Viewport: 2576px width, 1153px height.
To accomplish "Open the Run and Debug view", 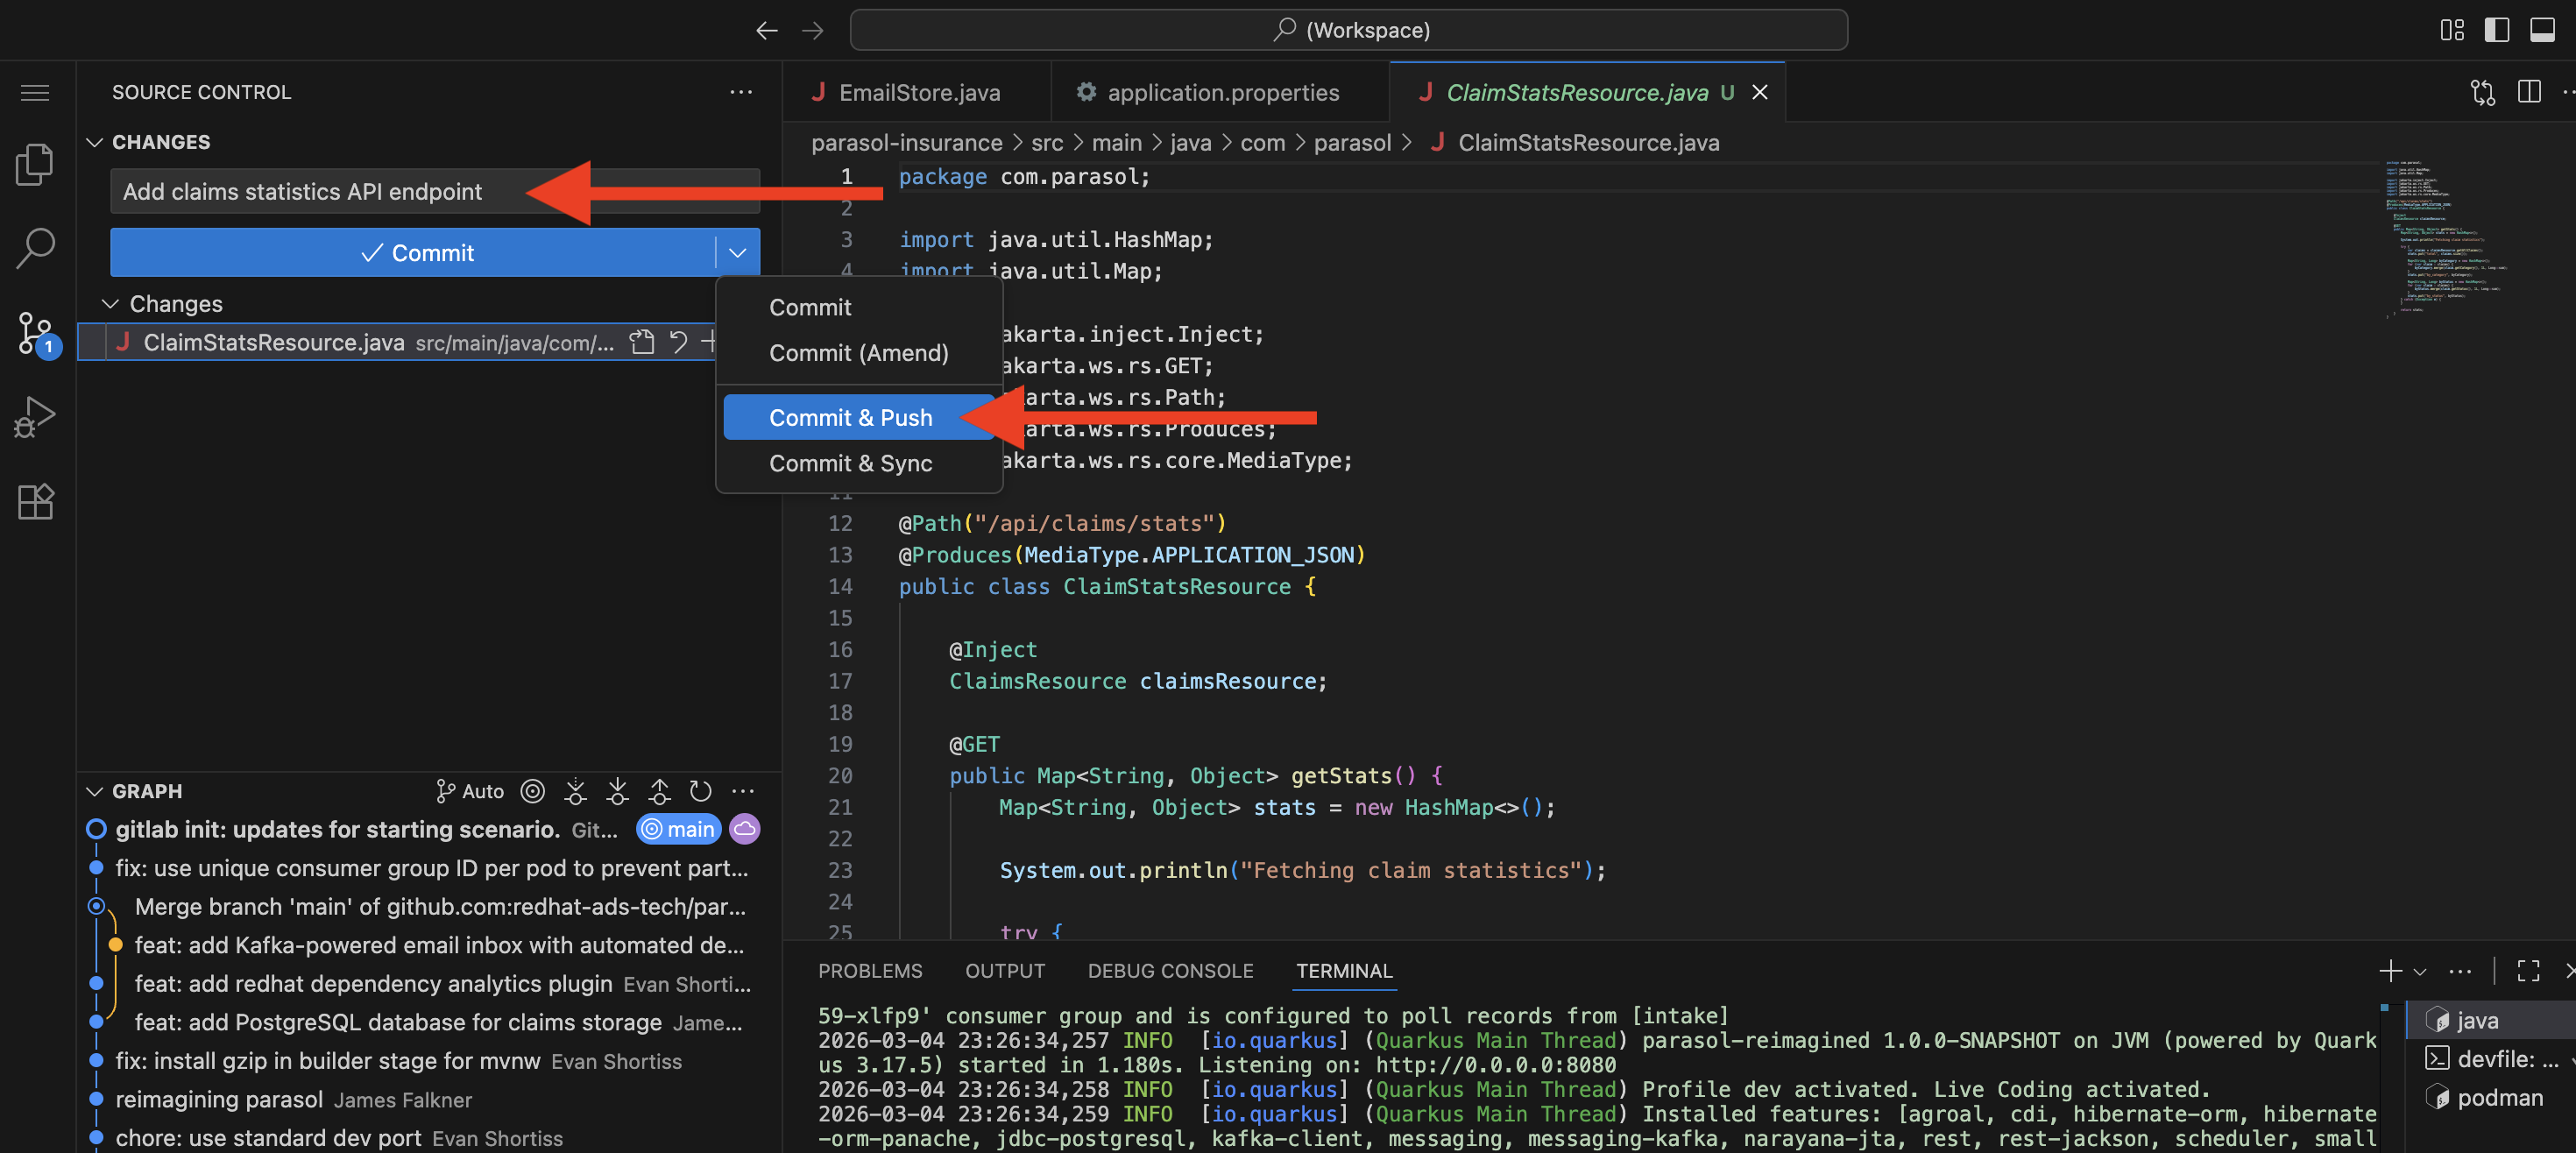I will click(35, 416).
